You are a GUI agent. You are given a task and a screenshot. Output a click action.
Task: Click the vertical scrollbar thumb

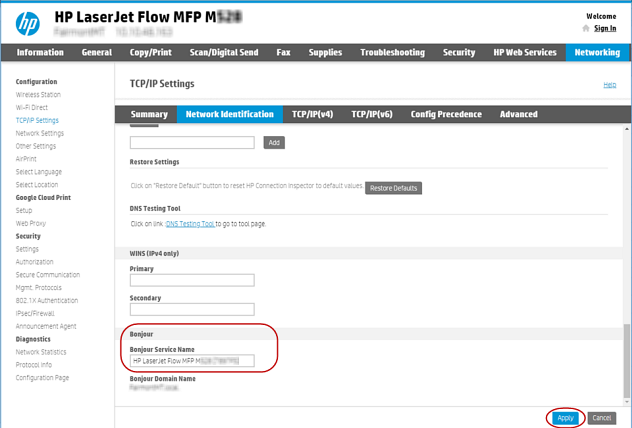[x=627, y=360]
